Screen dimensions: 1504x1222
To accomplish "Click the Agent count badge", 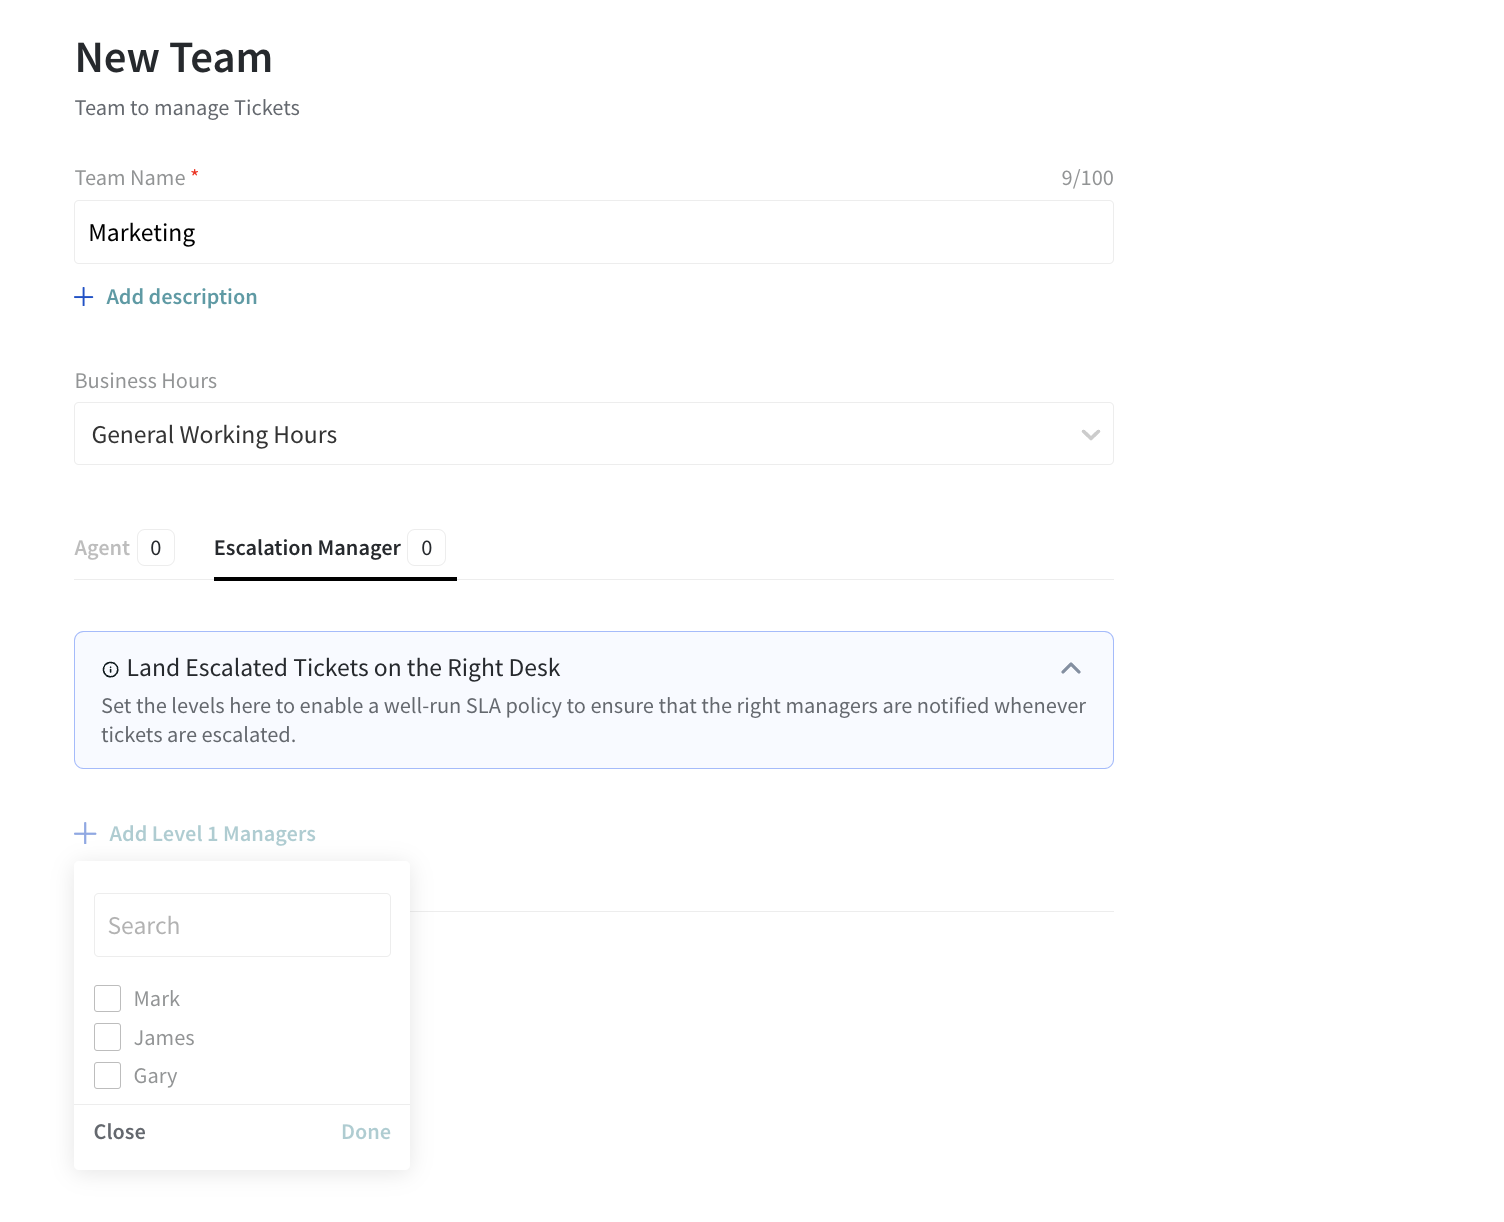I will tap(155, 548).
